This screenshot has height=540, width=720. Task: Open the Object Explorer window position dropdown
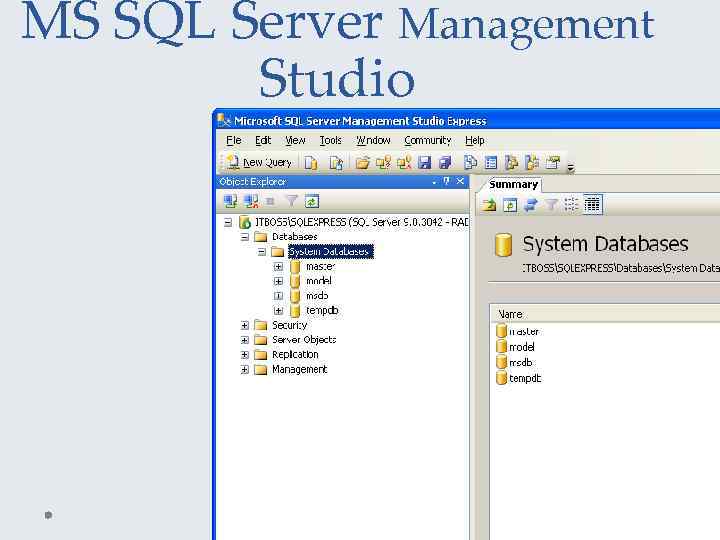434,182
